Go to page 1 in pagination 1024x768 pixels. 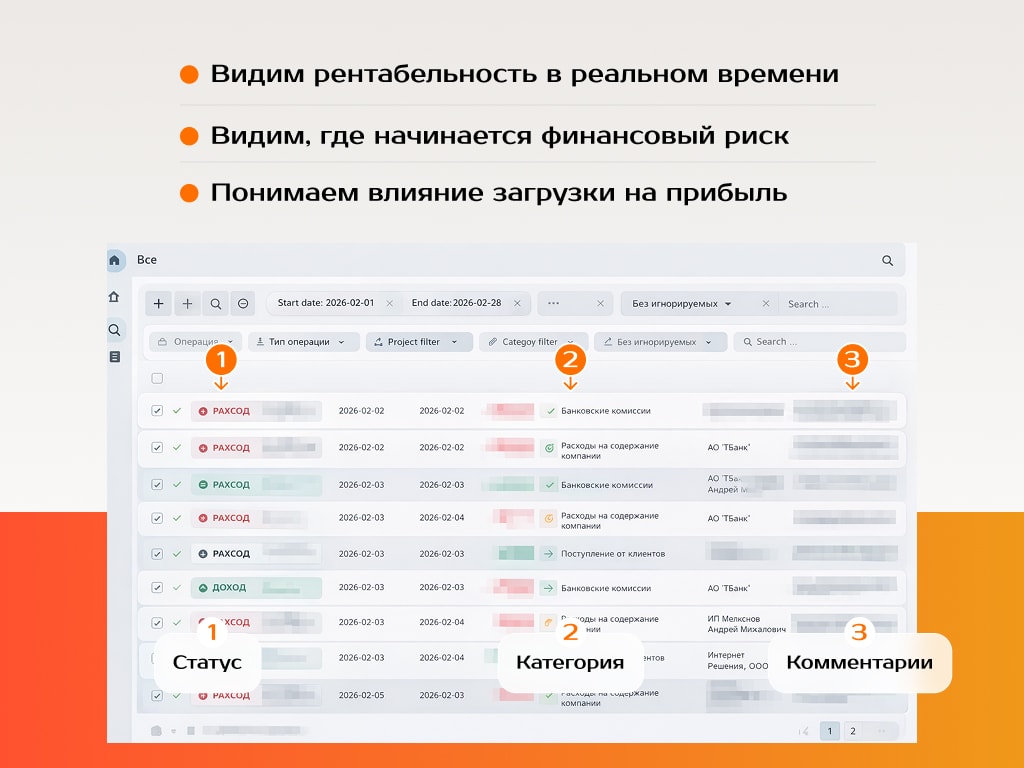point(829,731)
